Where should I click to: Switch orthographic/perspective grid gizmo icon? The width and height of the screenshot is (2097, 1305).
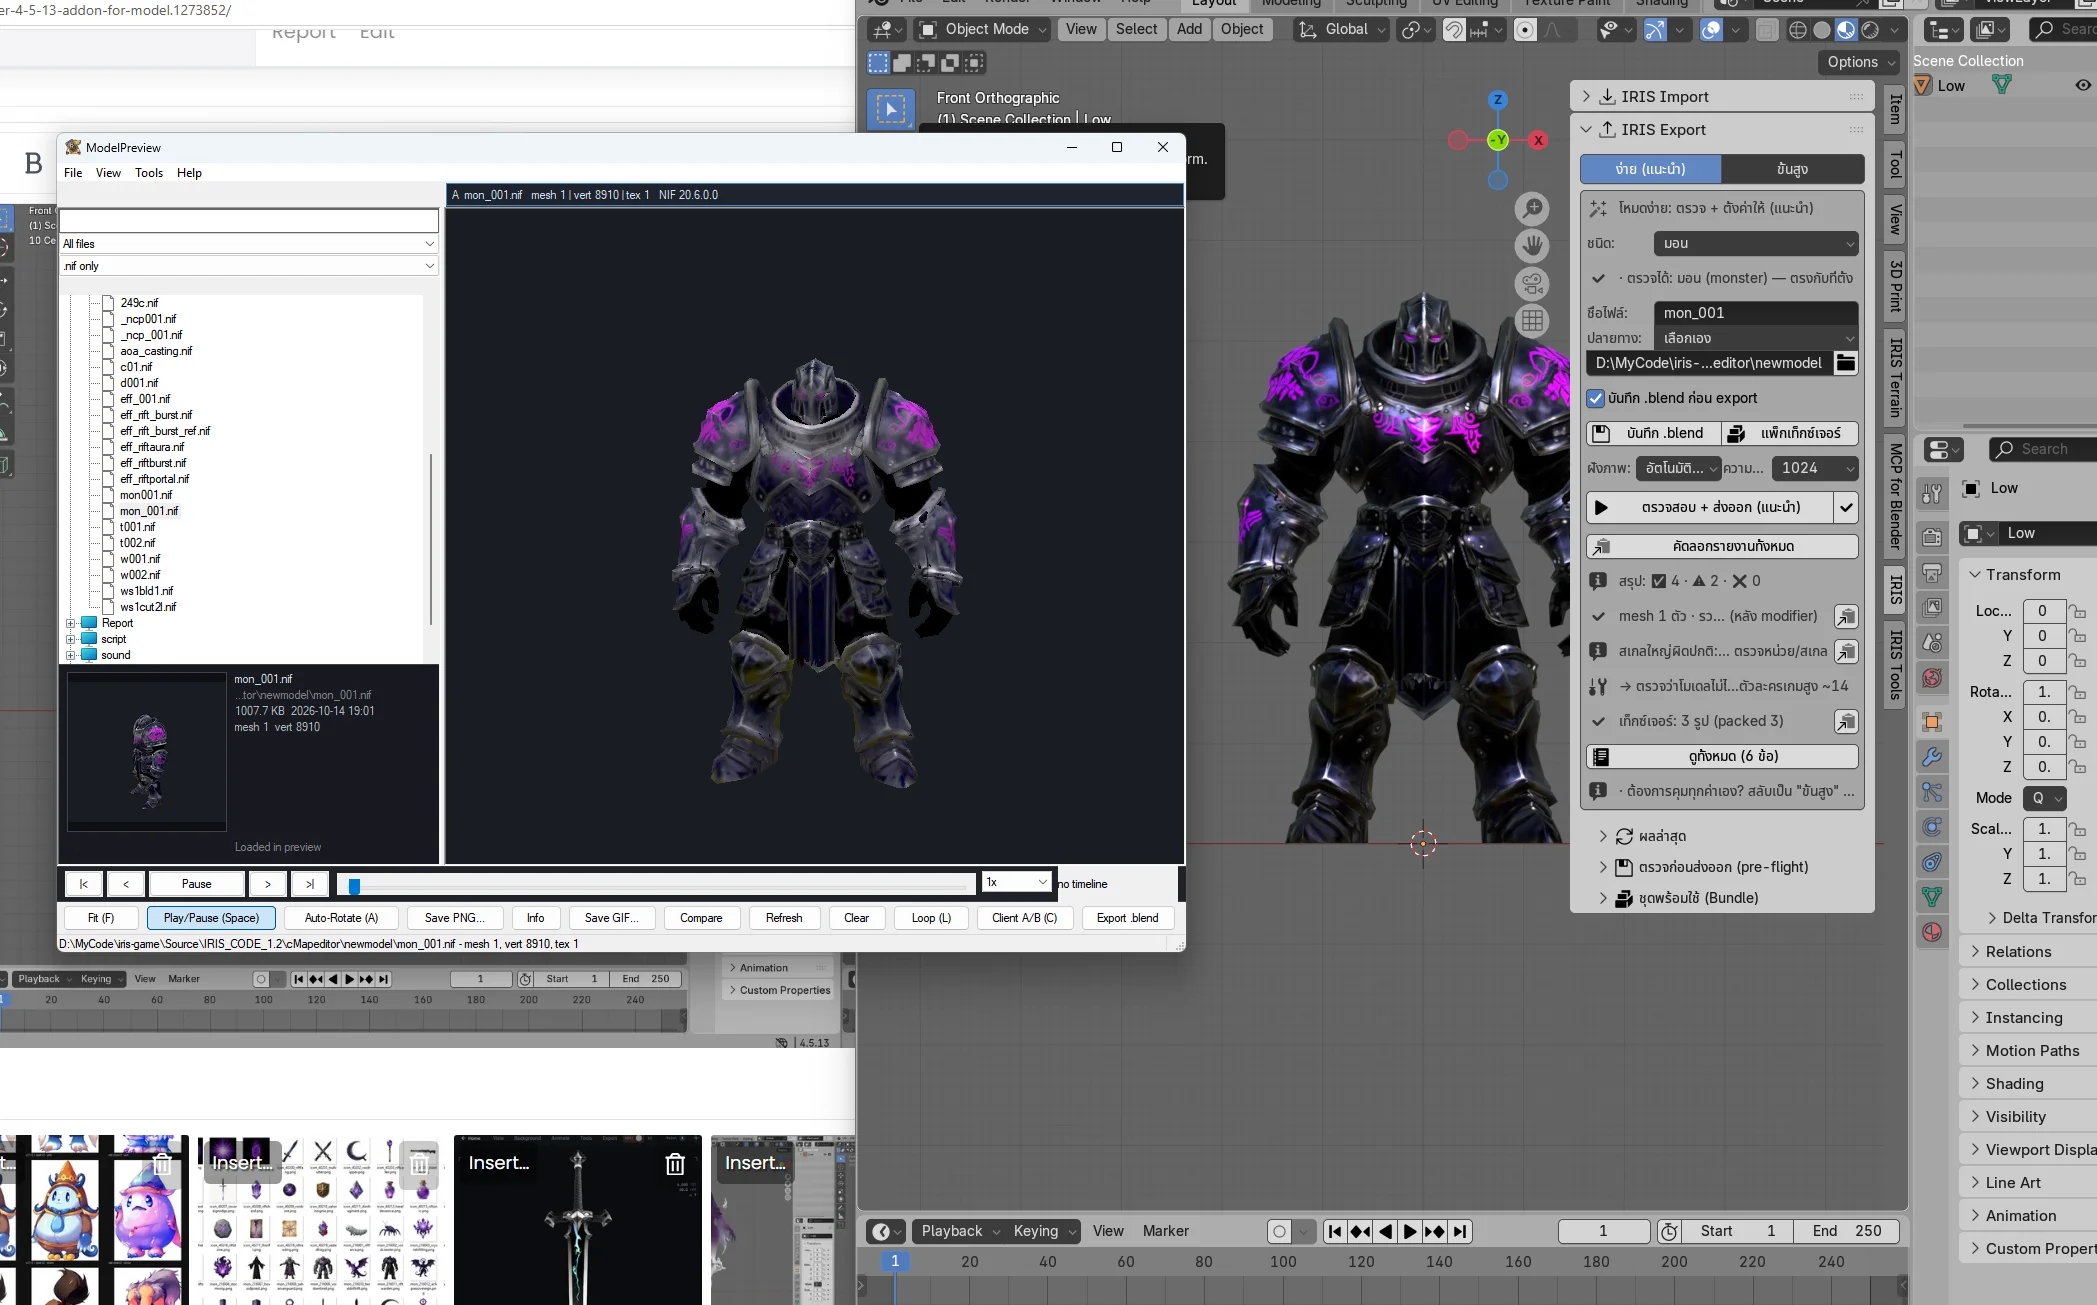coord(1532,320)
